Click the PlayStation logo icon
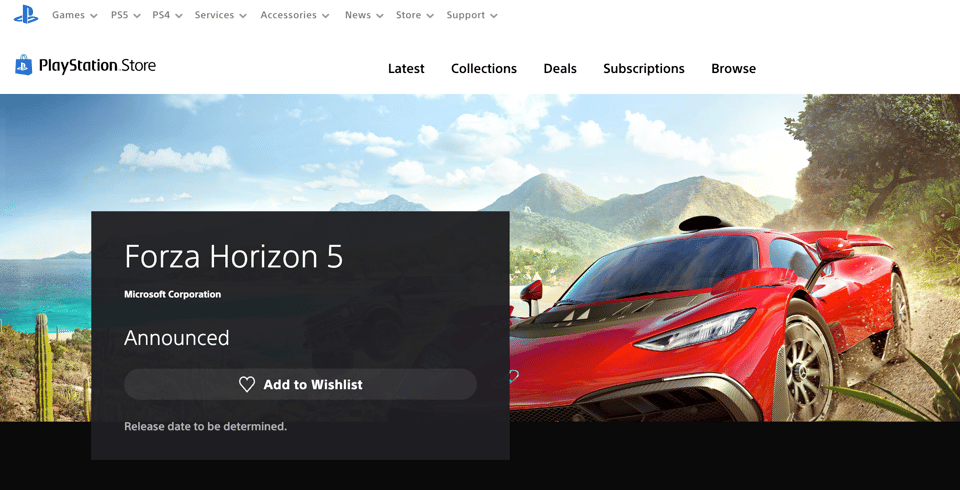Screen dimensions: 960x490 [x=25, y=15]
